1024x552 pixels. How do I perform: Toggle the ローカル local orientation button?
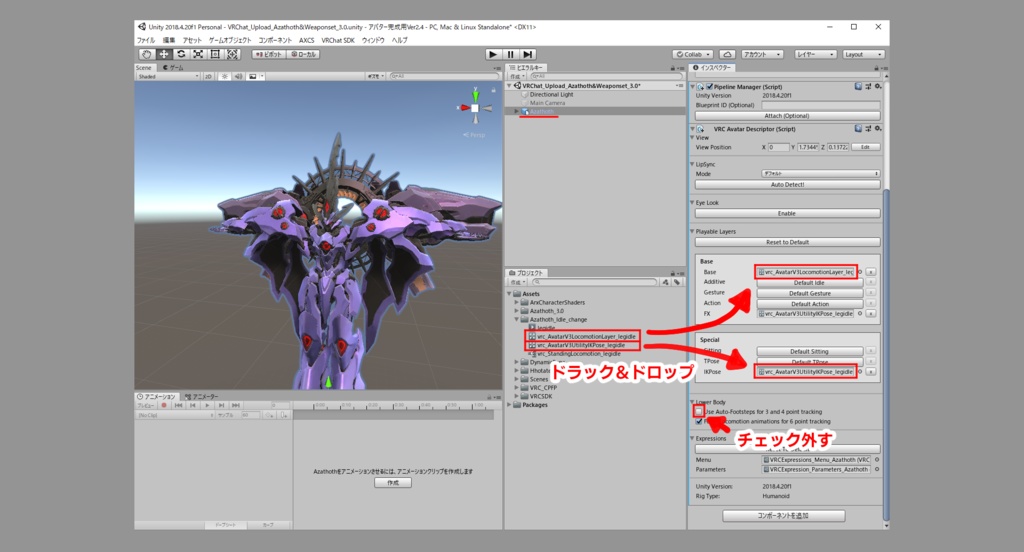pyautogui.click(x=303, y=54)
